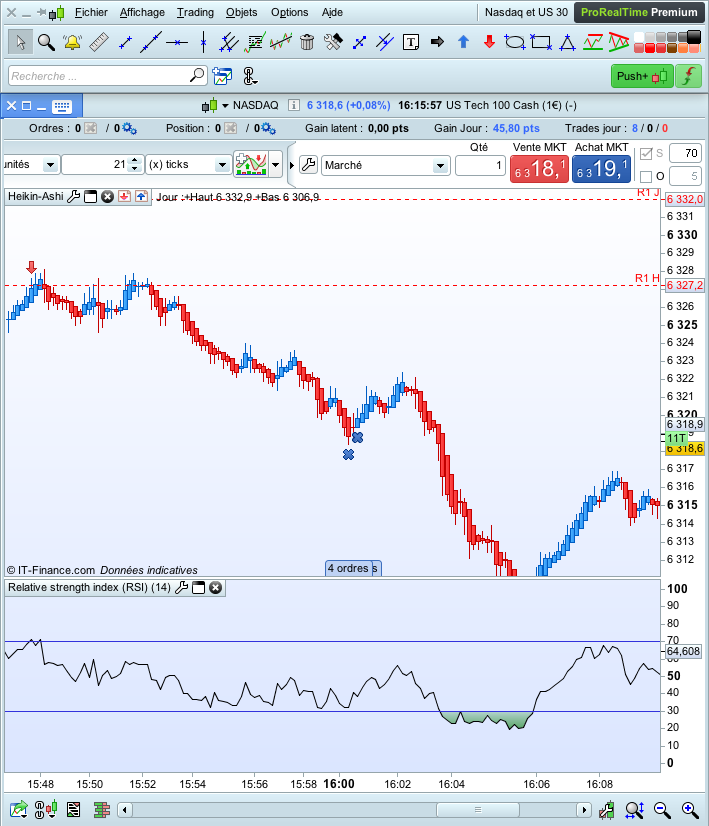
Task: Select the vertical line tool
Action: (203, 42)
